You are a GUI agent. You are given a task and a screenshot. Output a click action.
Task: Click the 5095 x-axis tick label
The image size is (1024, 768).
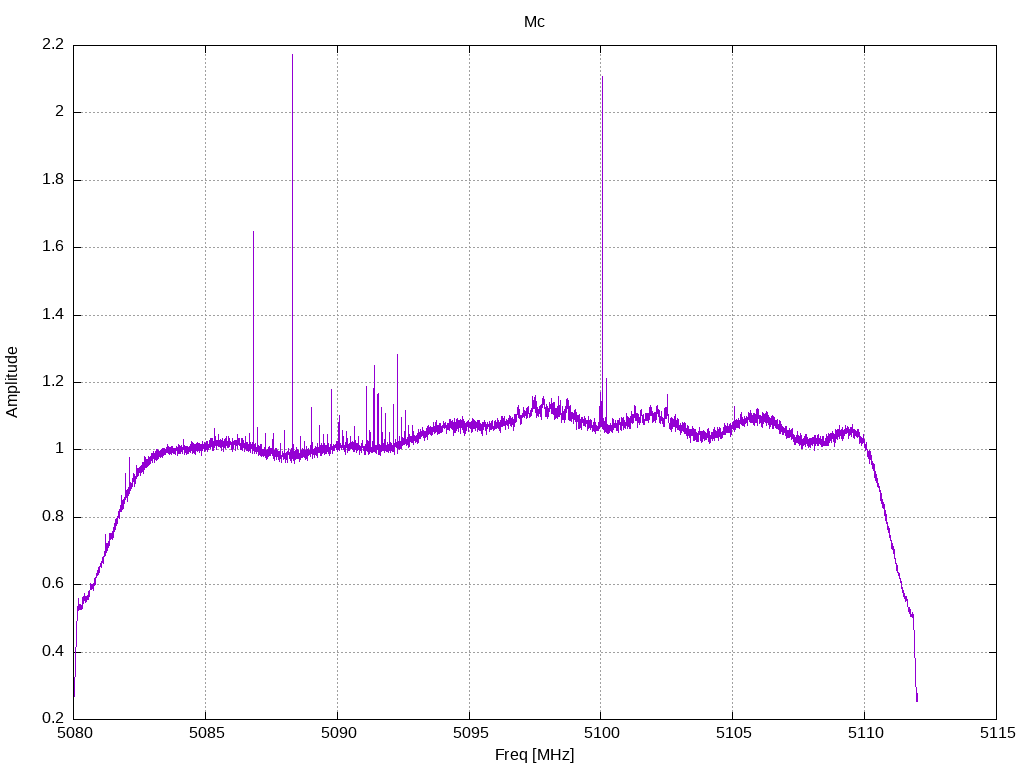(470, 733)
